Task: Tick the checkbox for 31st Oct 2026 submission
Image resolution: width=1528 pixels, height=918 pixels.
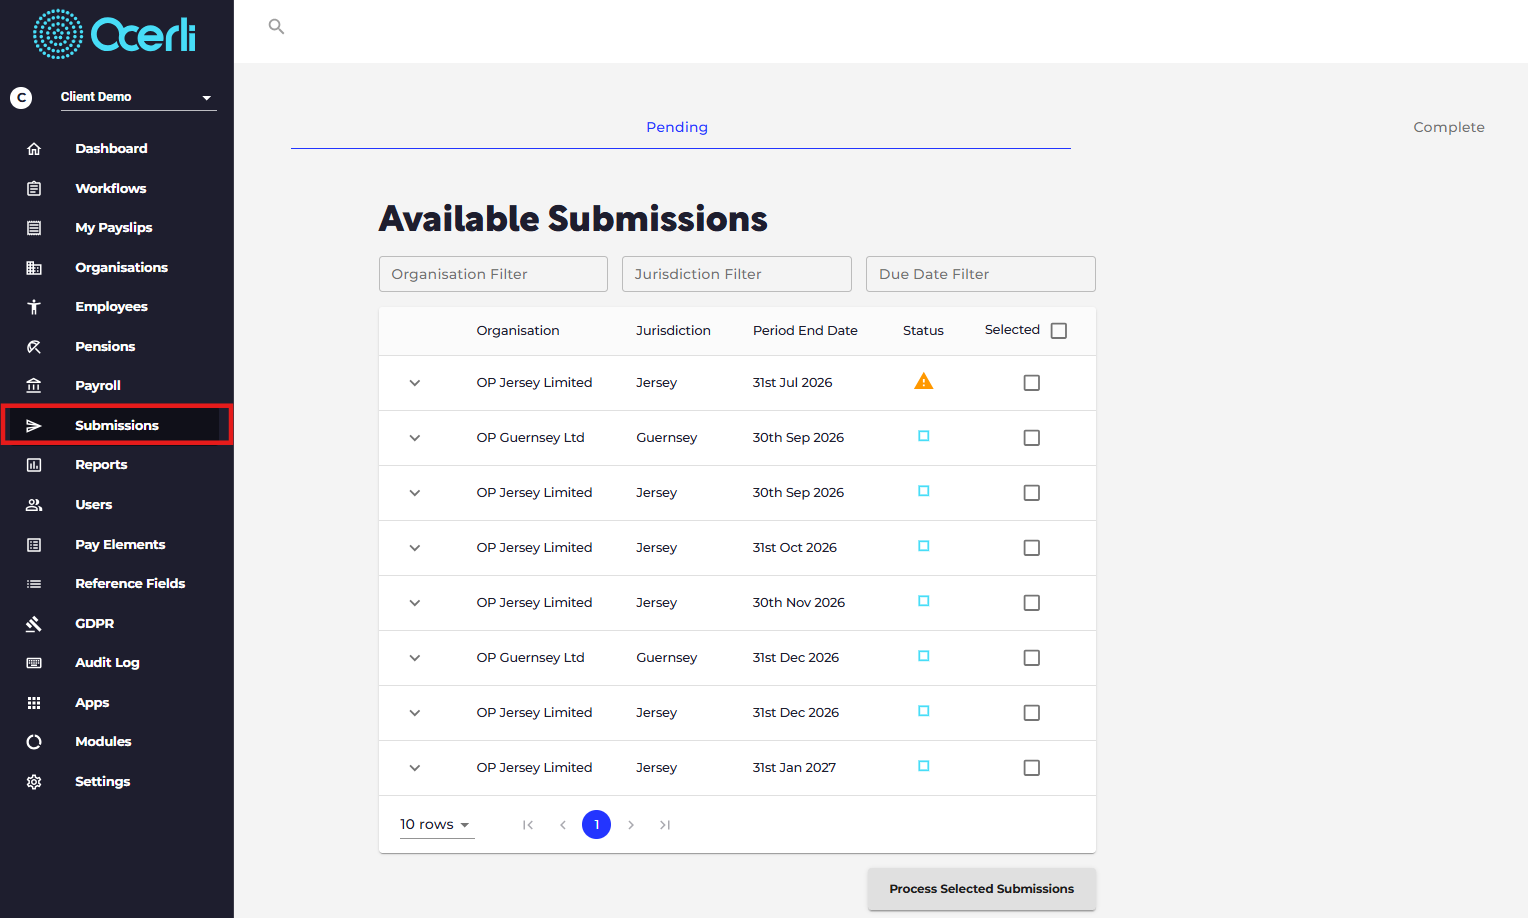Action: (1032, 548)
